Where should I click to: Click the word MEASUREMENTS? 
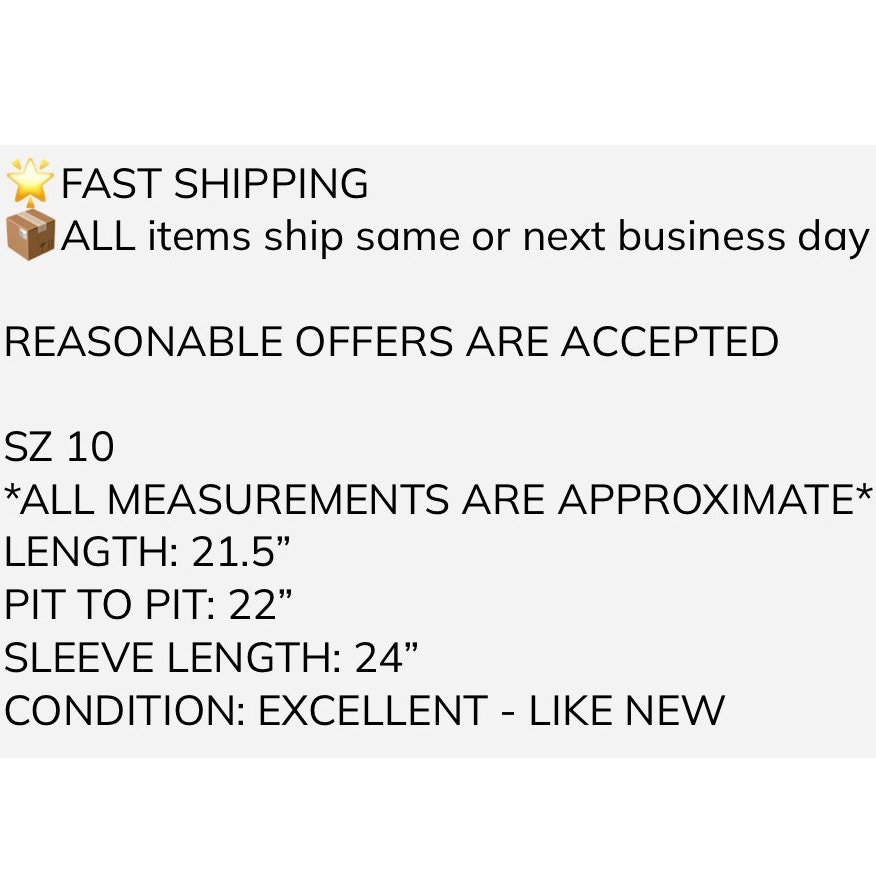pyautogui.click(x=278, y=499)
